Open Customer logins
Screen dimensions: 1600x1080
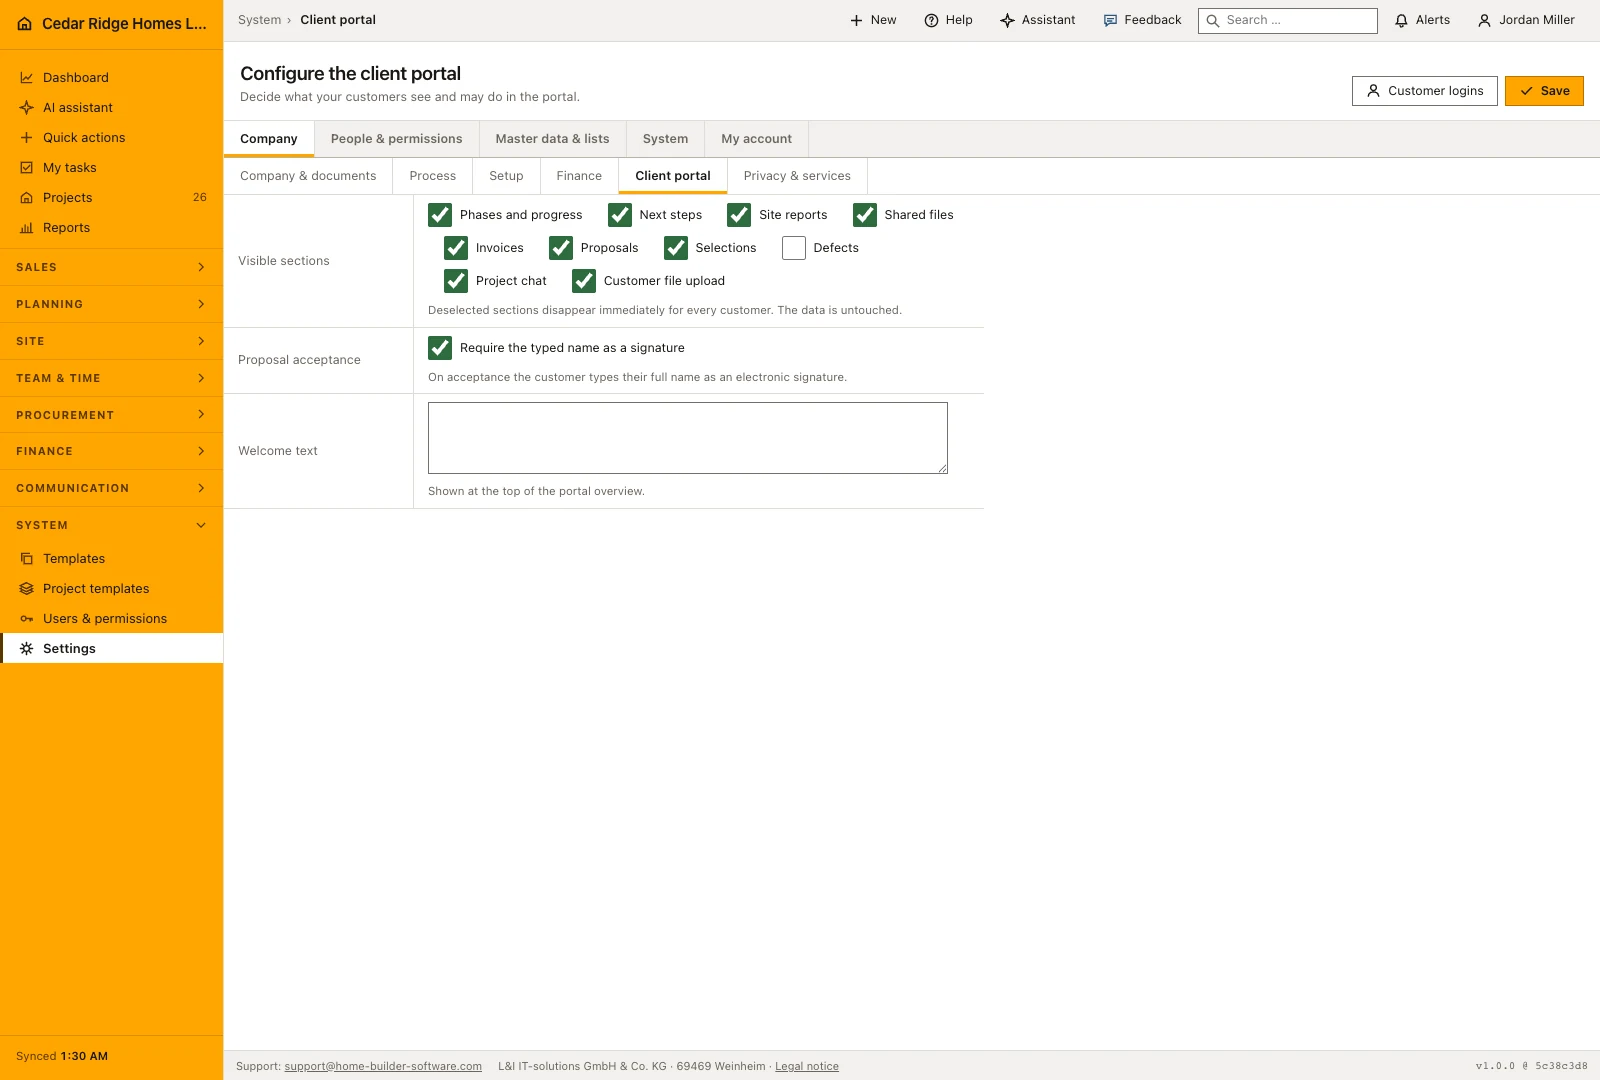pyautogui.click(x=1425, y=91)
